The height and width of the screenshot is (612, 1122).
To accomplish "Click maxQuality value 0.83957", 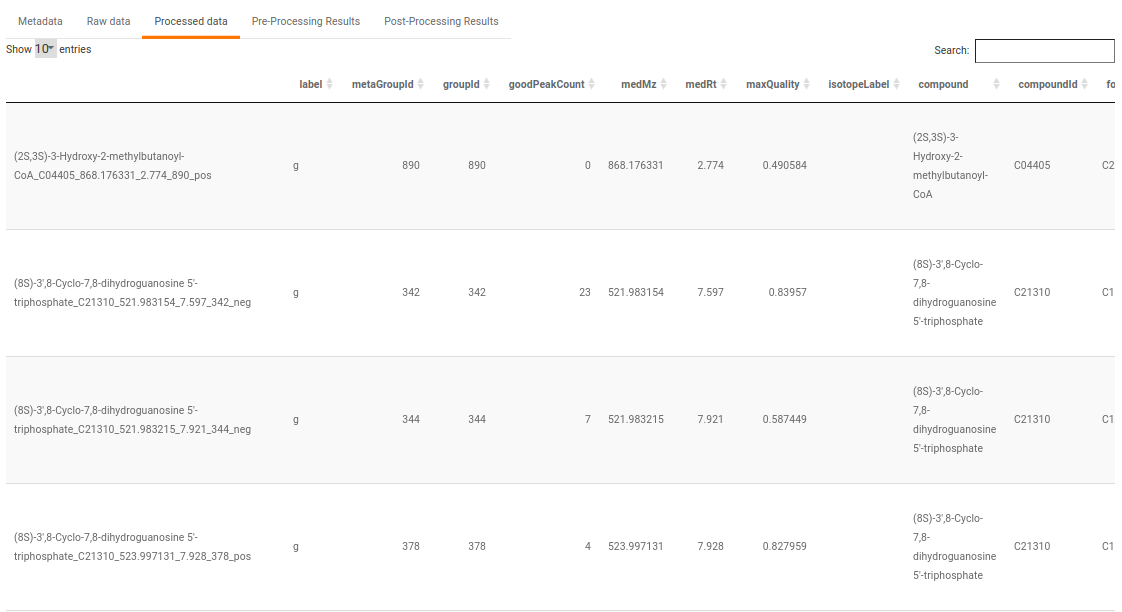I will (787, 292).
